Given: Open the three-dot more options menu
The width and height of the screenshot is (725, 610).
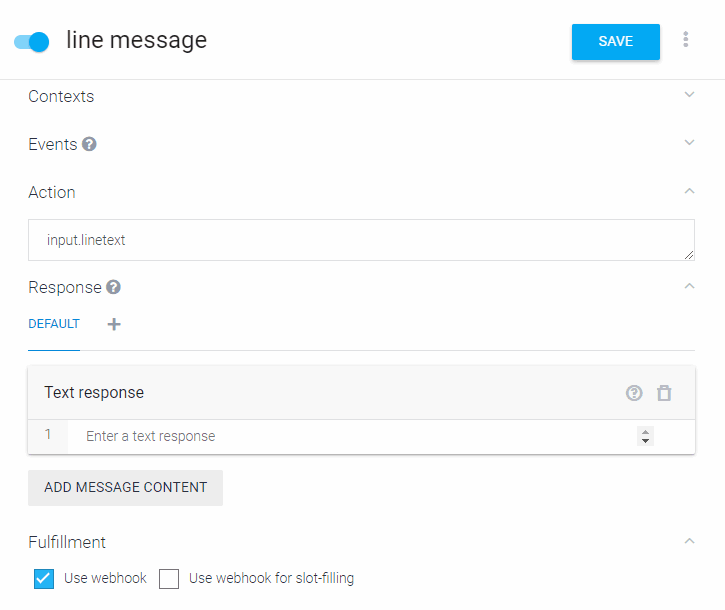Looking at the screenshot, I should [686, 40].
